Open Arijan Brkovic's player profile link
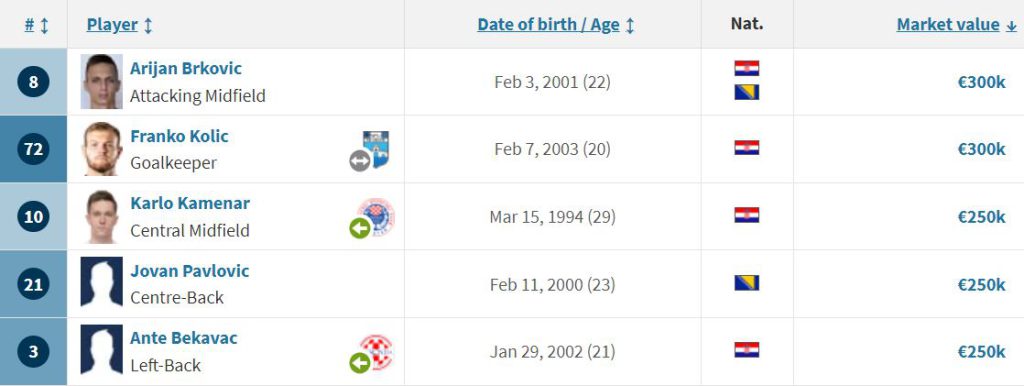 pos(185,69)
